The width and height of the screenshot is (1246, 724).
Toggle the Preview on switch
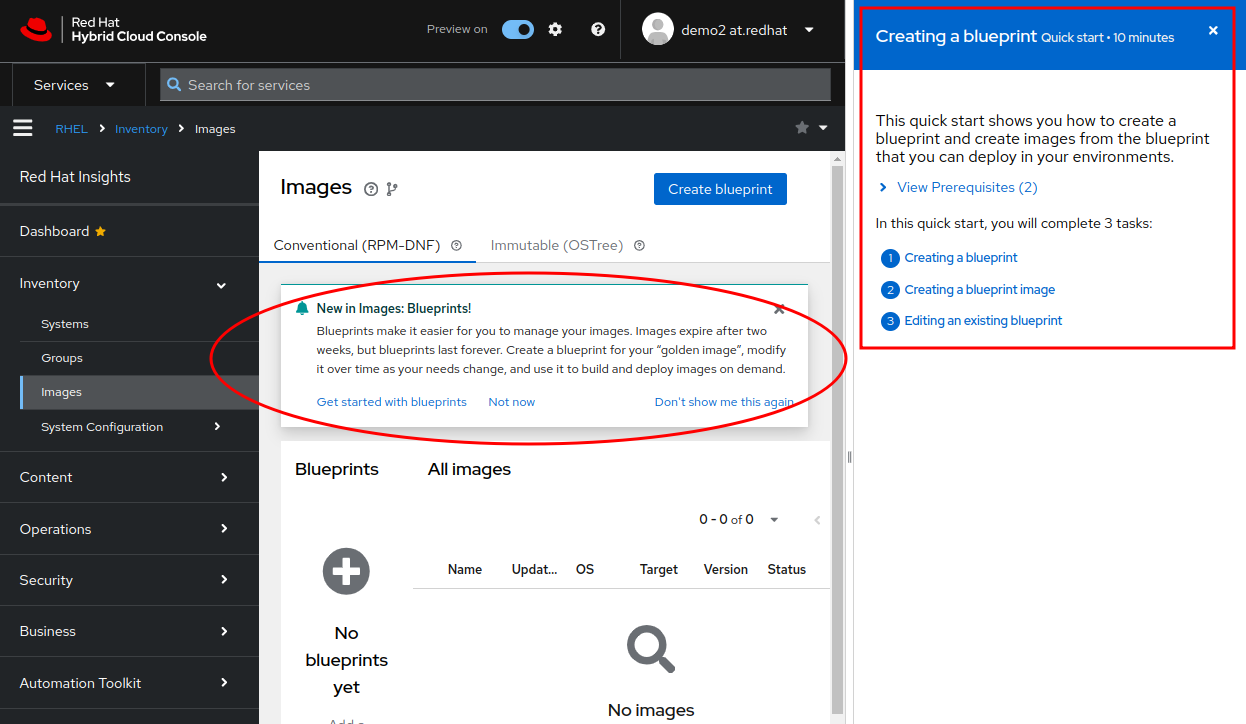pos(517,30)
